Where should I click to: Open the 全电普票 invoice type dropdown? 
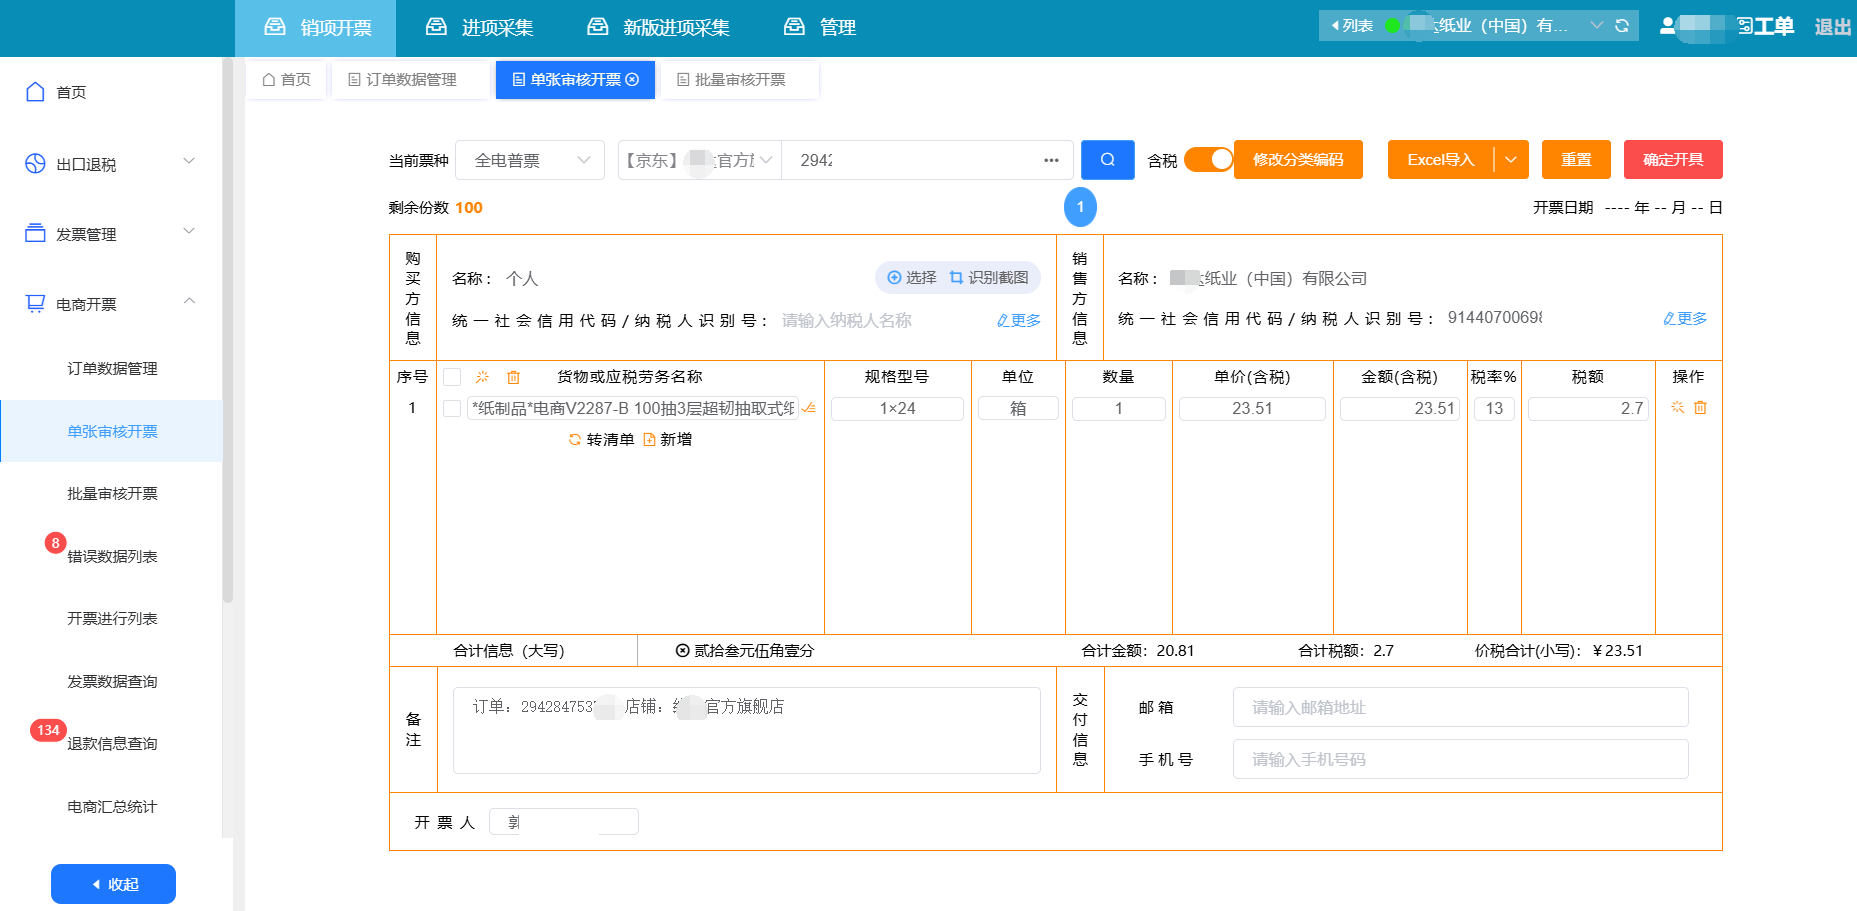(530, 160)
